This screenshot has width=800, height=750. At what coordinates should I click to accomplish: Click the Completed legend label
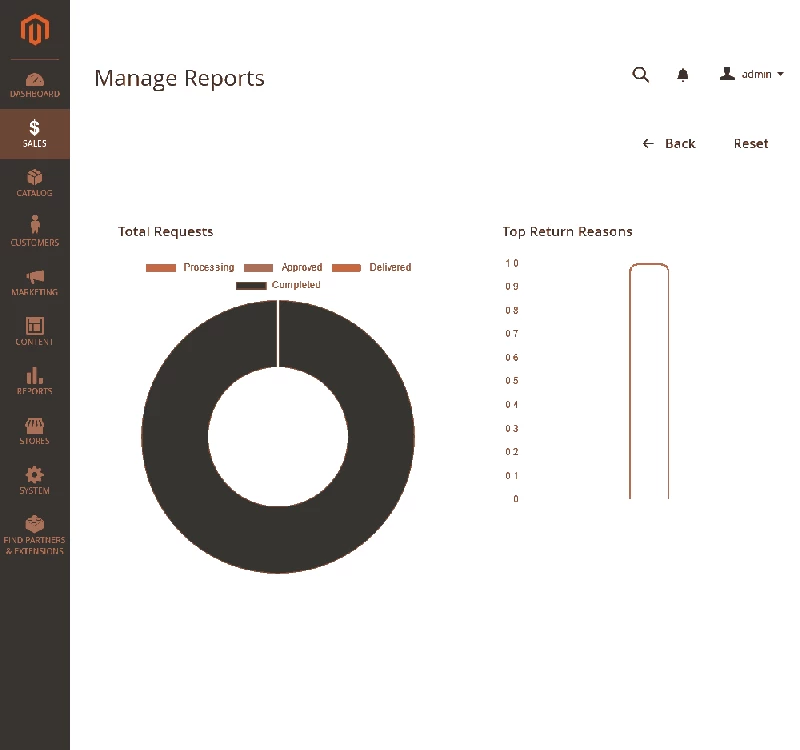point(296,285)
